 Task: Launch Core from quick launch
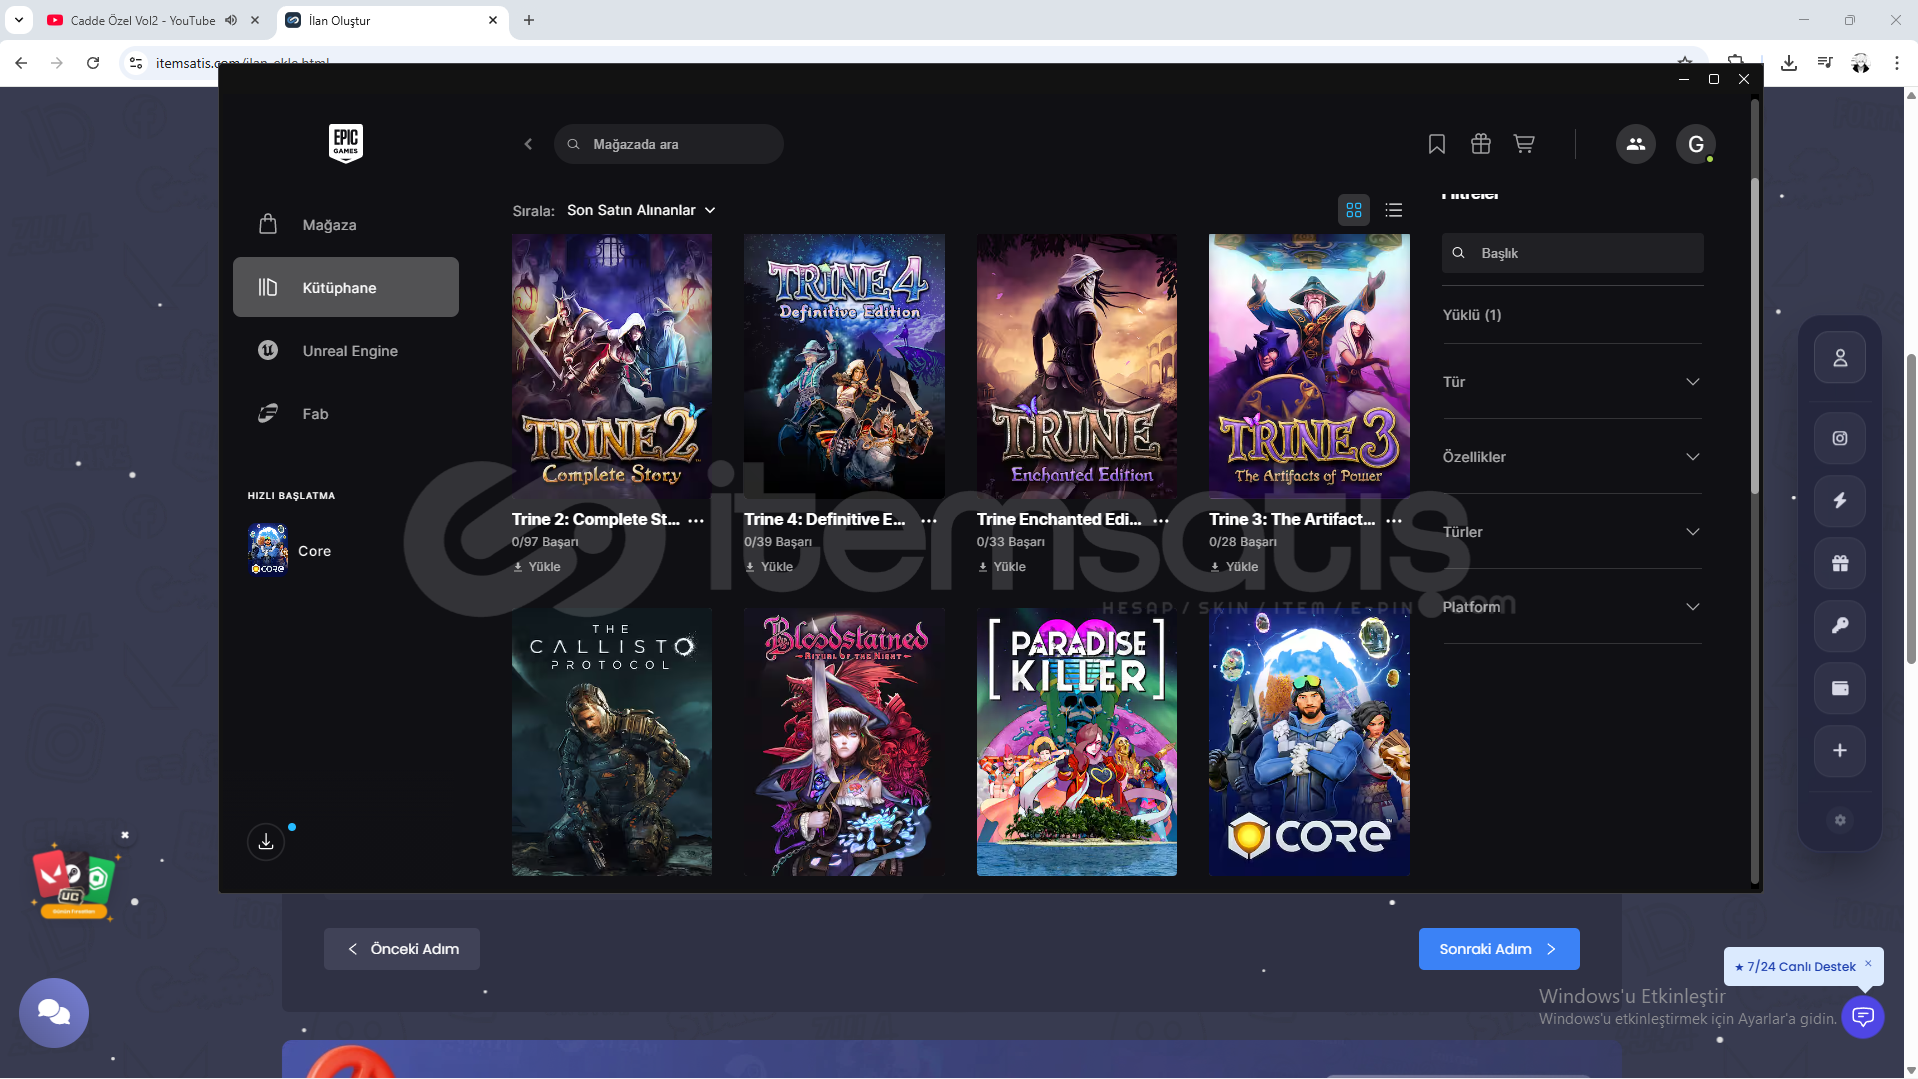(x=290, y=551)
